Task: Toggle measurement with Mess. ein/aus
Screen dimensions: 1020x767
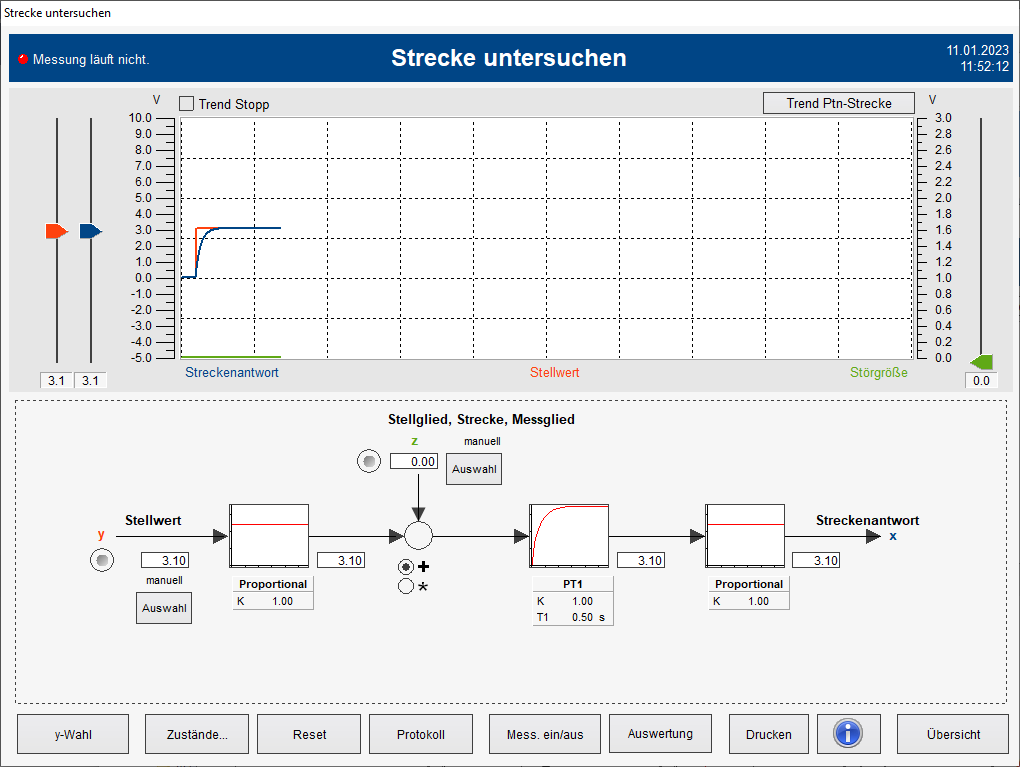Action: point(545,734)
